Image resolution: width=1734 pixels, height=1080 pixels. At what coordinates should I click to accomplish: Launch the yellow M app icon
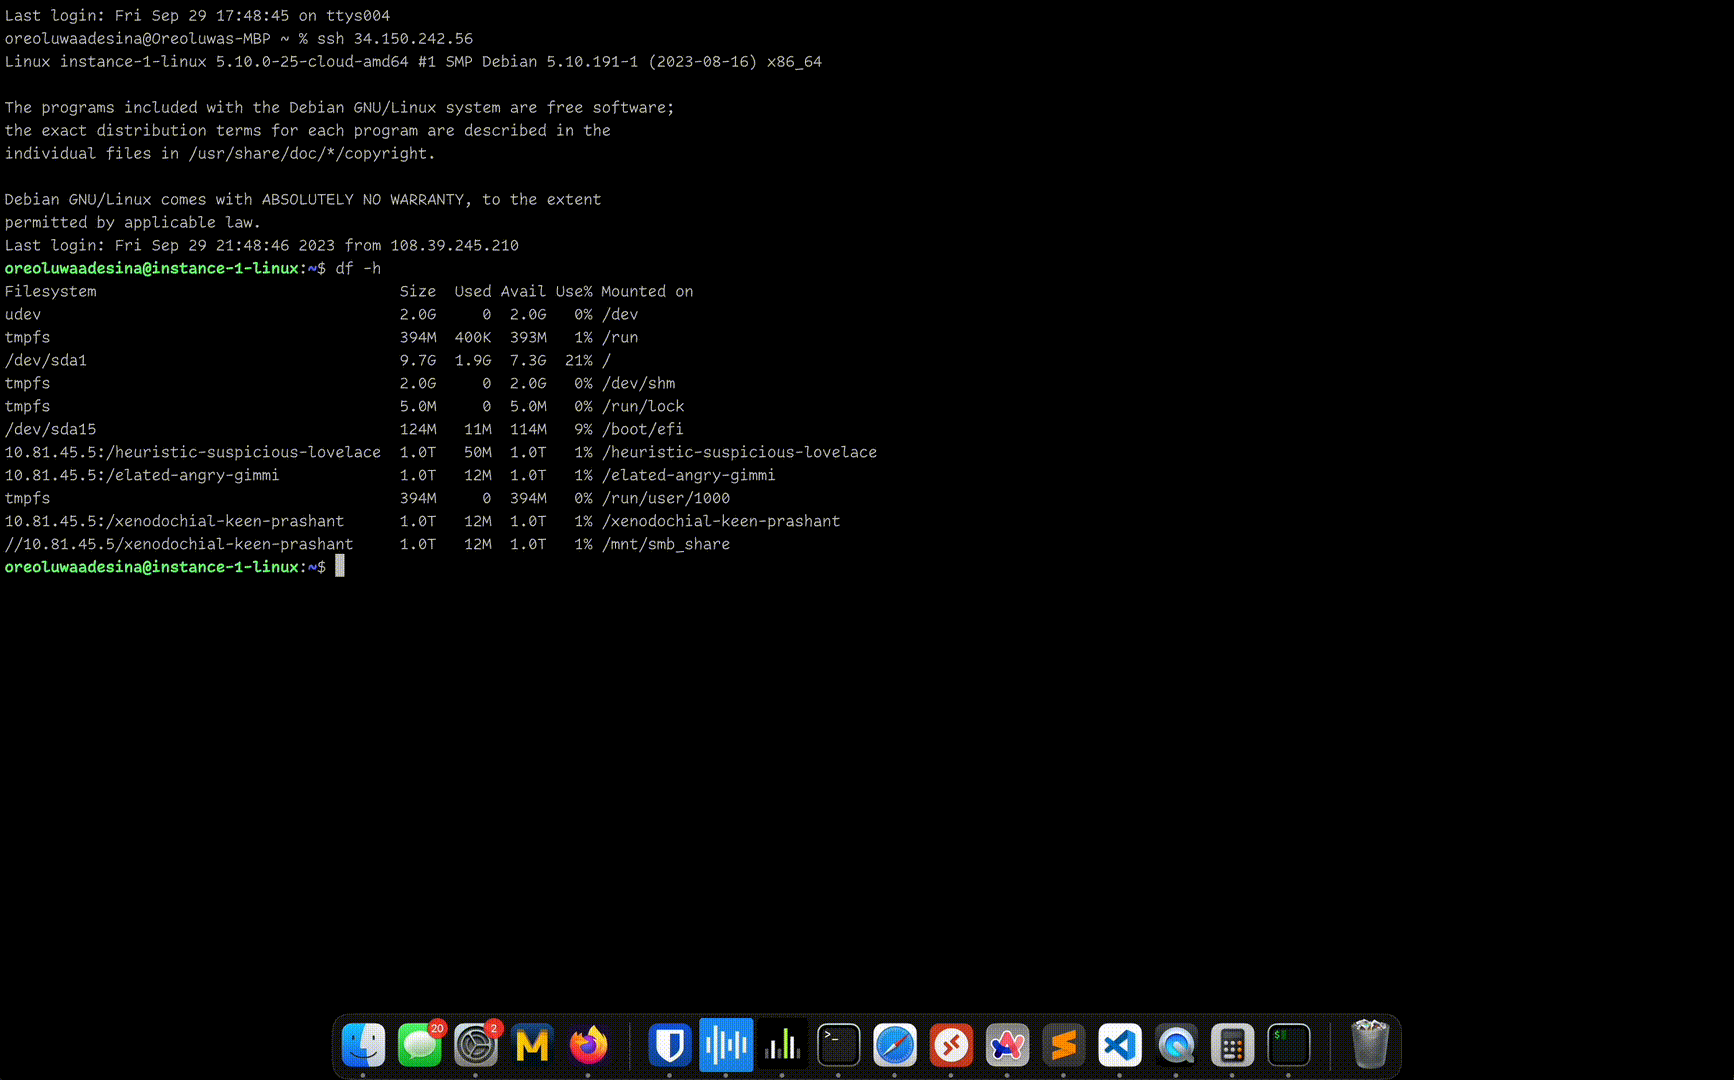pos(532,1046)
